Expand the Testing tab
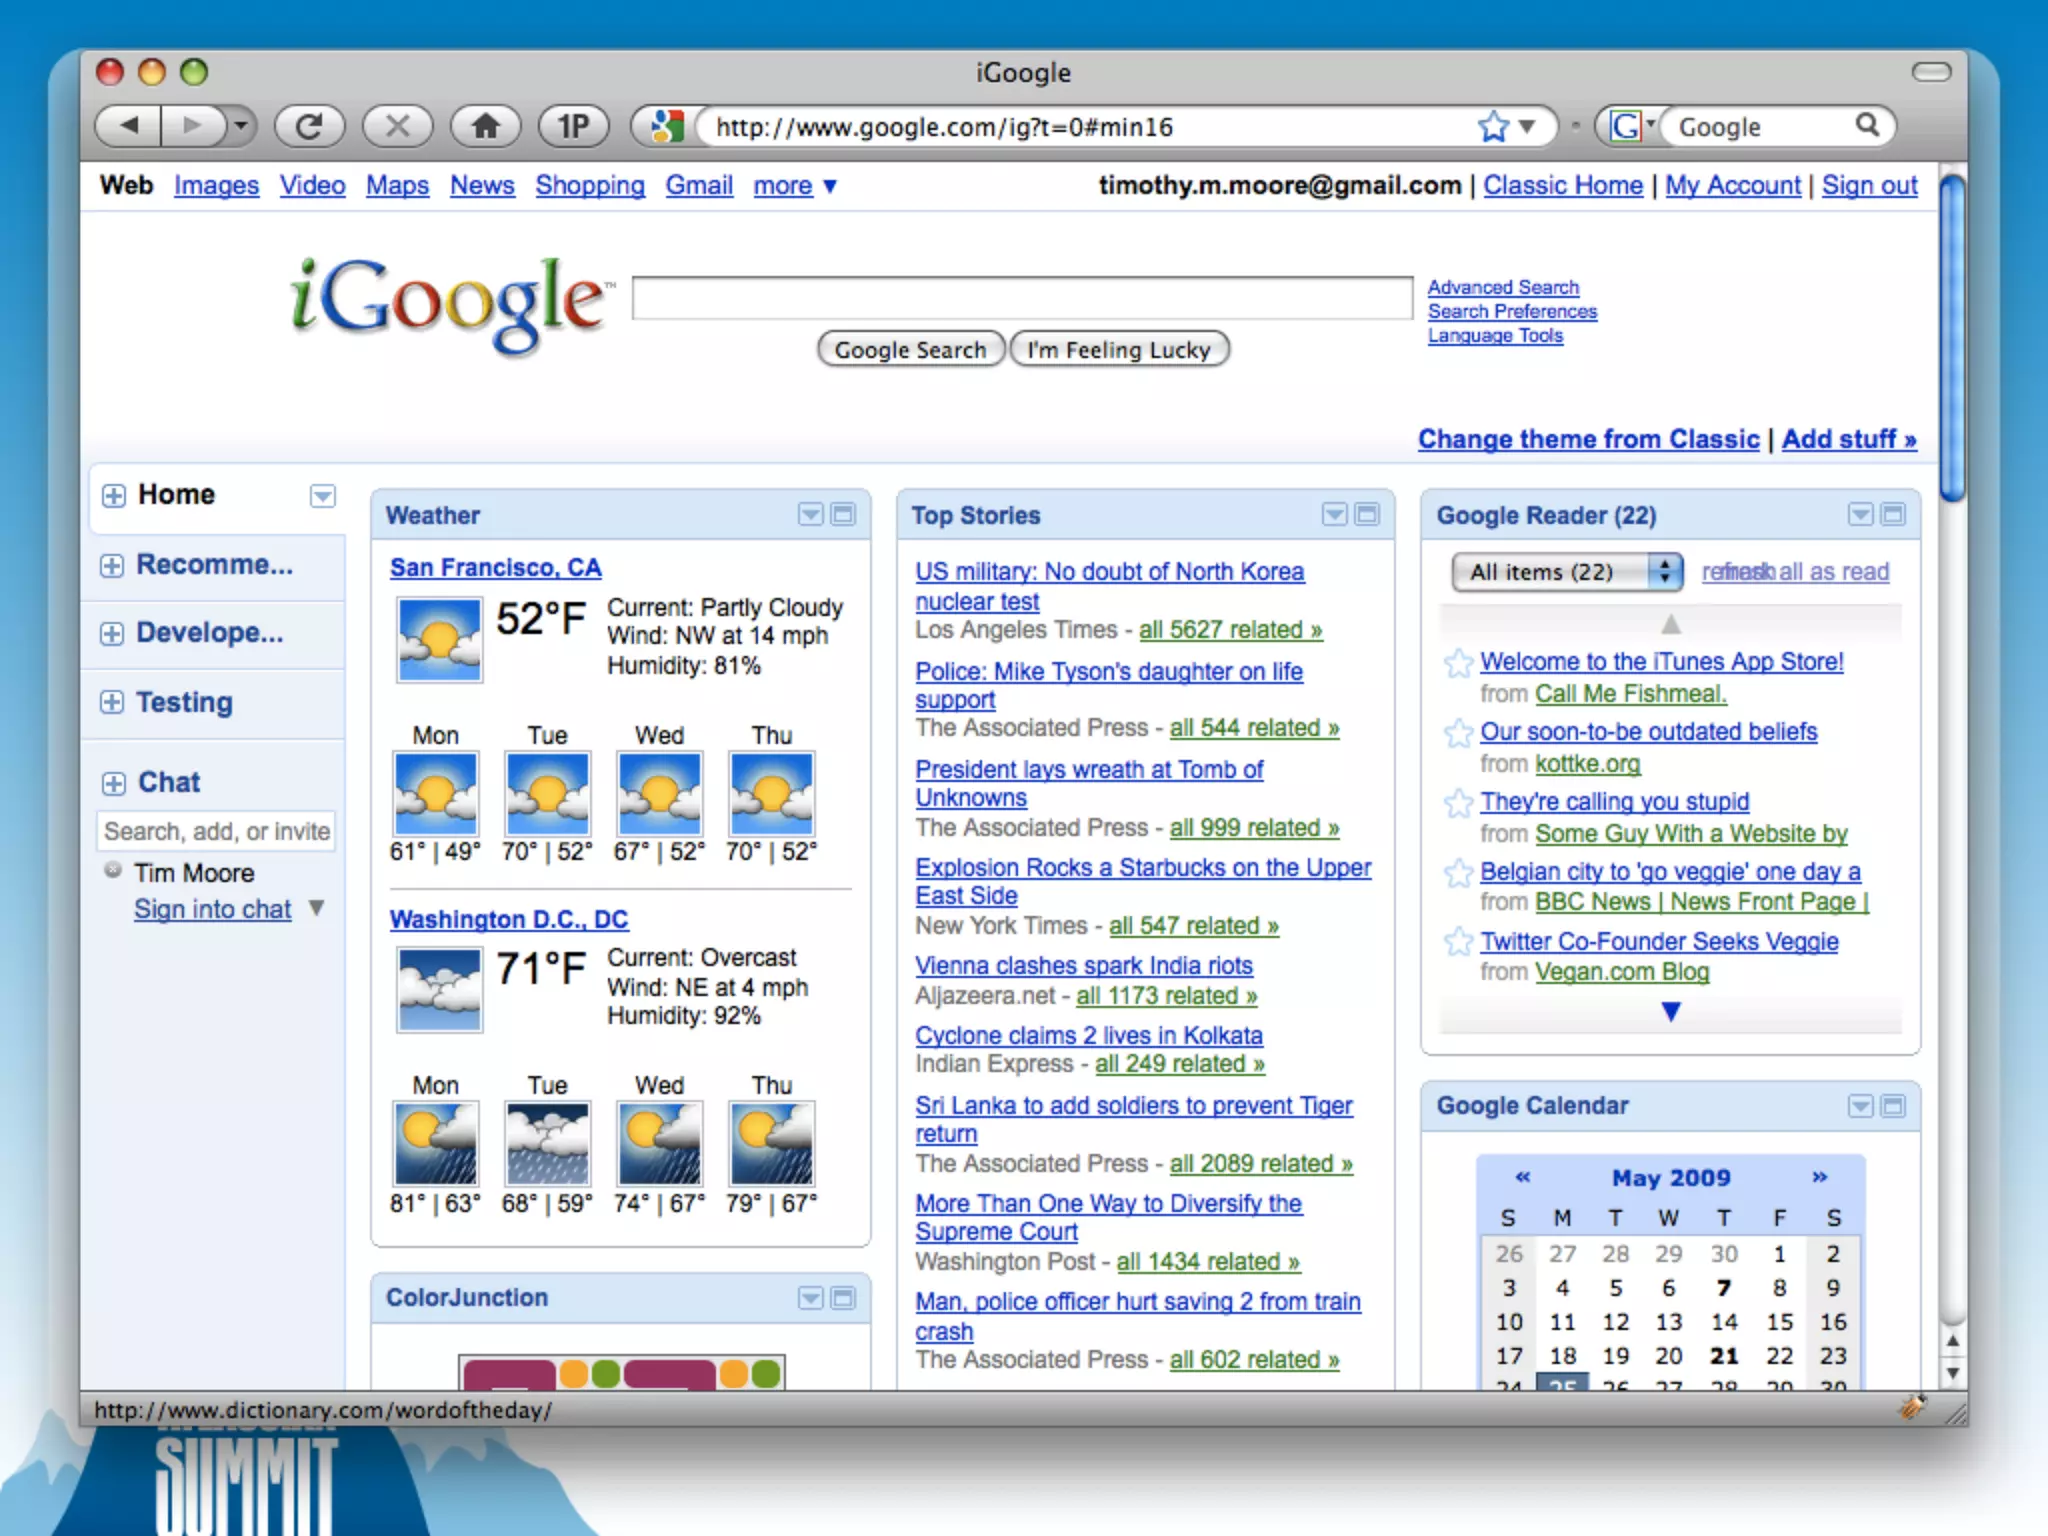This screenshot has height=1536, width=2048. tap(112, 702)
